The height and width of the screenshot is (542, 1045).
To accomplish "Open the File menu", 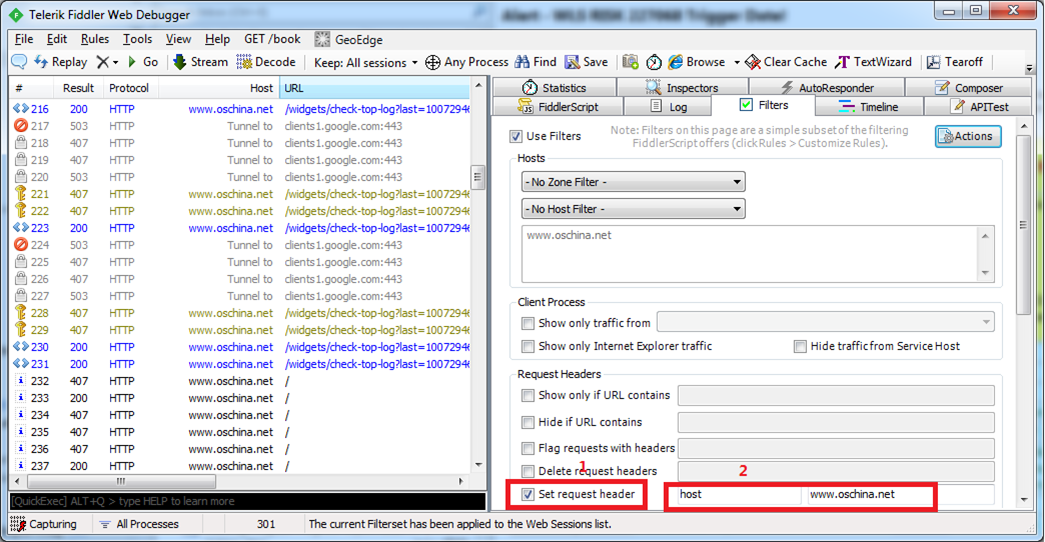I will (x=23, y=39).
